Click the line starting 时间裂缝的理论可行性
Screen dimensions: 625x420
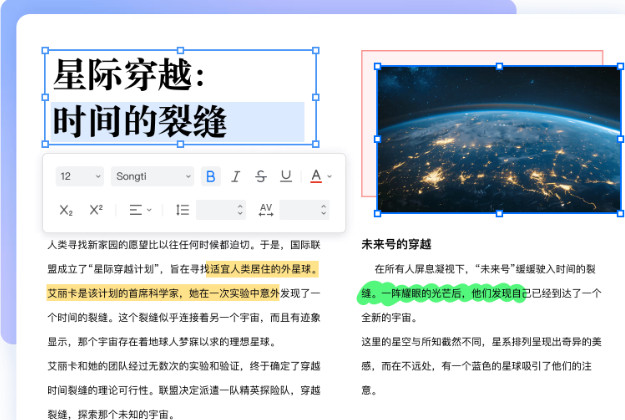[x=184, y=391]
